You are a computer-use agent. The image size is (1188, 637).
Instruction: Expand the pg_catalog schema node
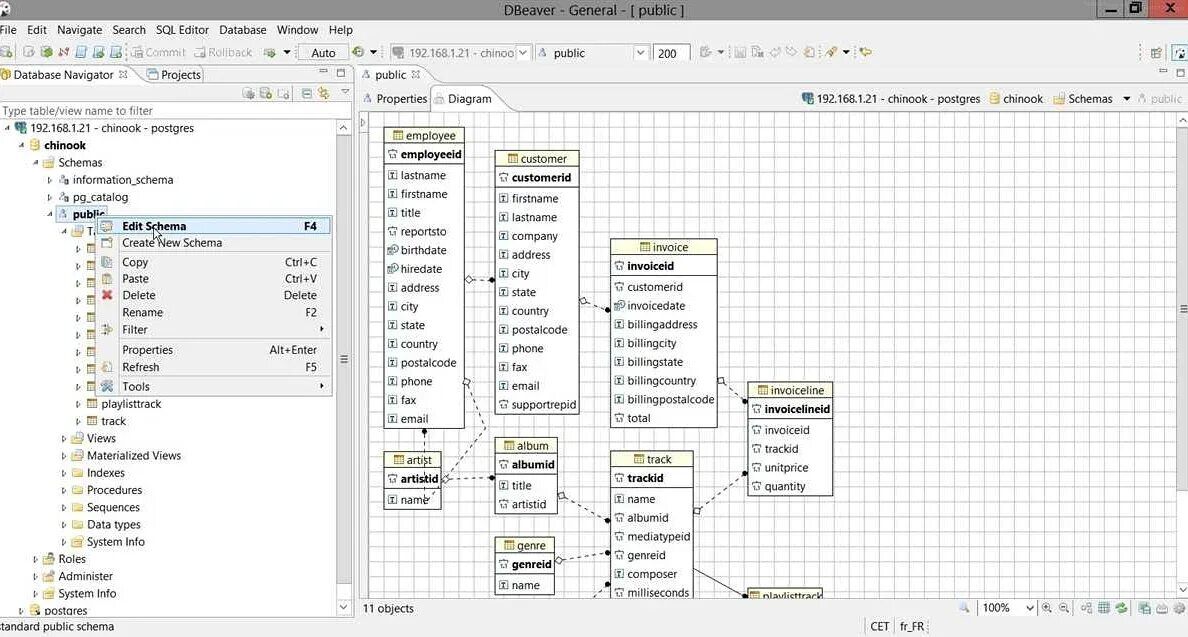tap(50, 198)
